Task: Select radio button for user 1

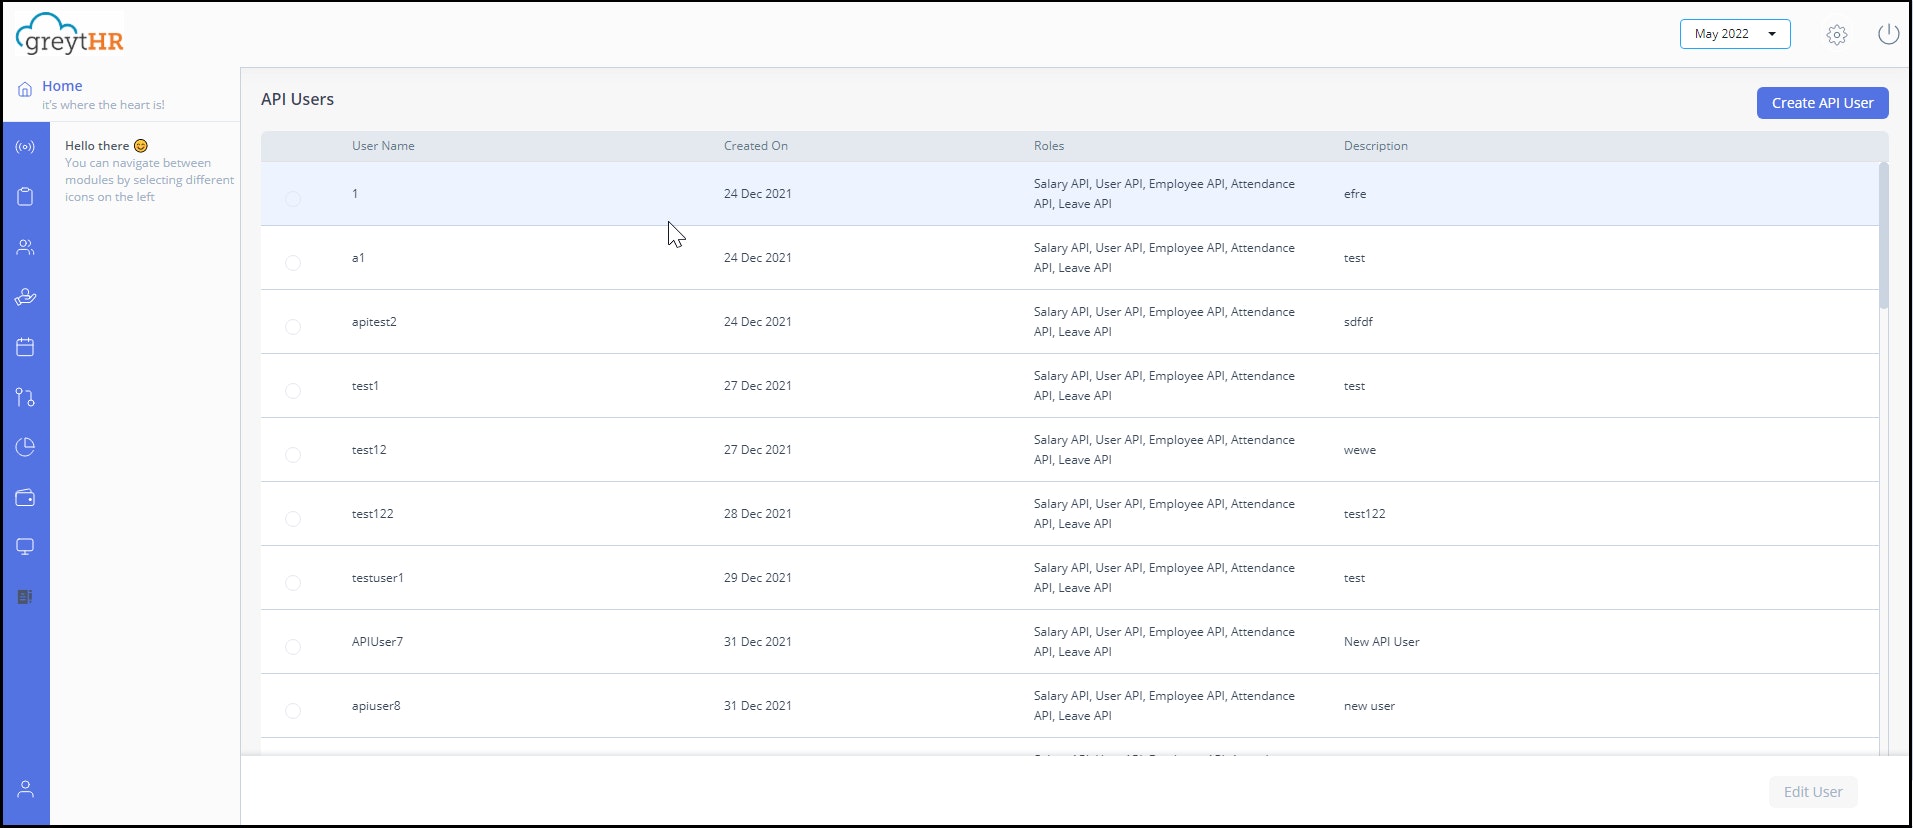Action: coord(293,199)
